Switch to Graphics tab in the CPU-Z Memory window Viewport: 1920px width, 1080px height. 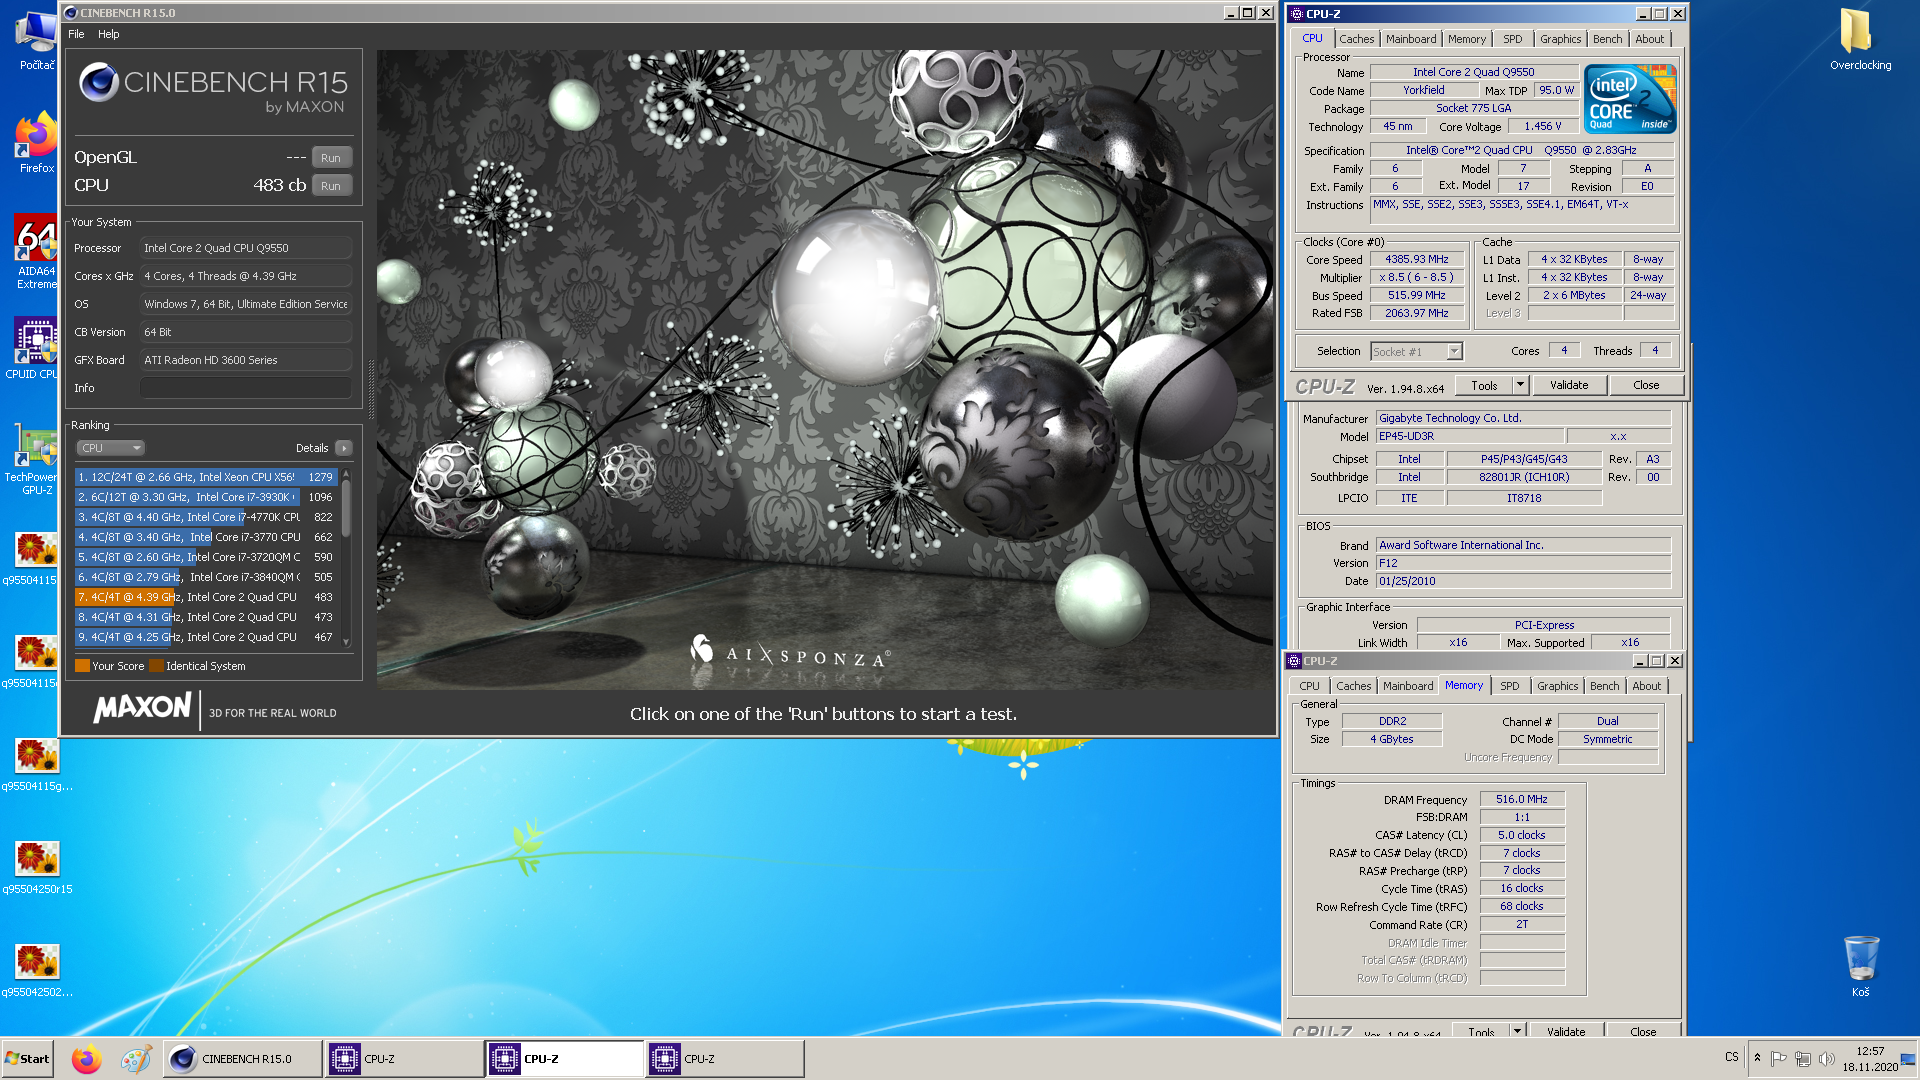tap(1557, 686)
